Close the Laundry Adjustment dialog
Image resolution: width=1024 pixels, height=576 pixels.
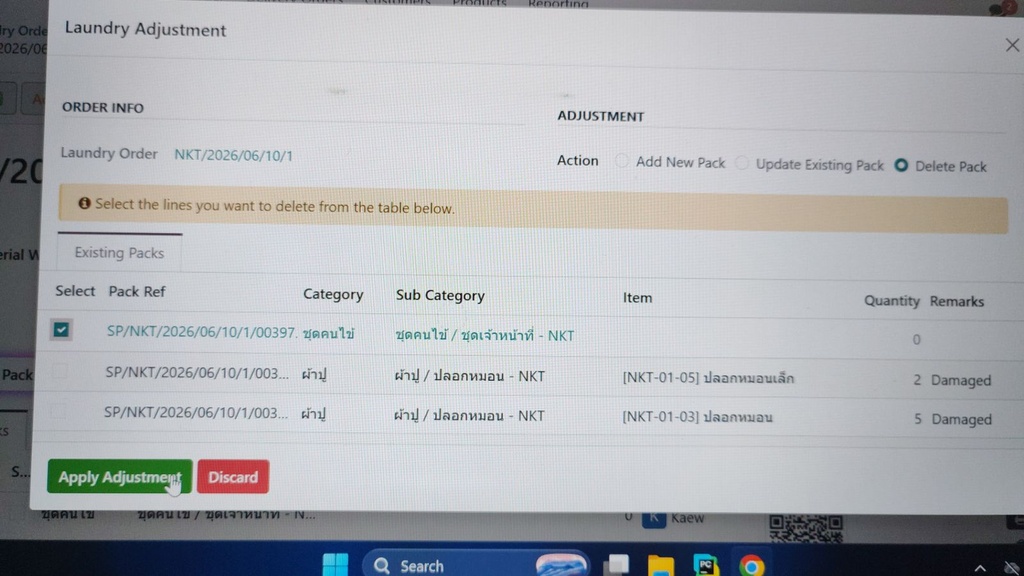[x=1012, y=45]
